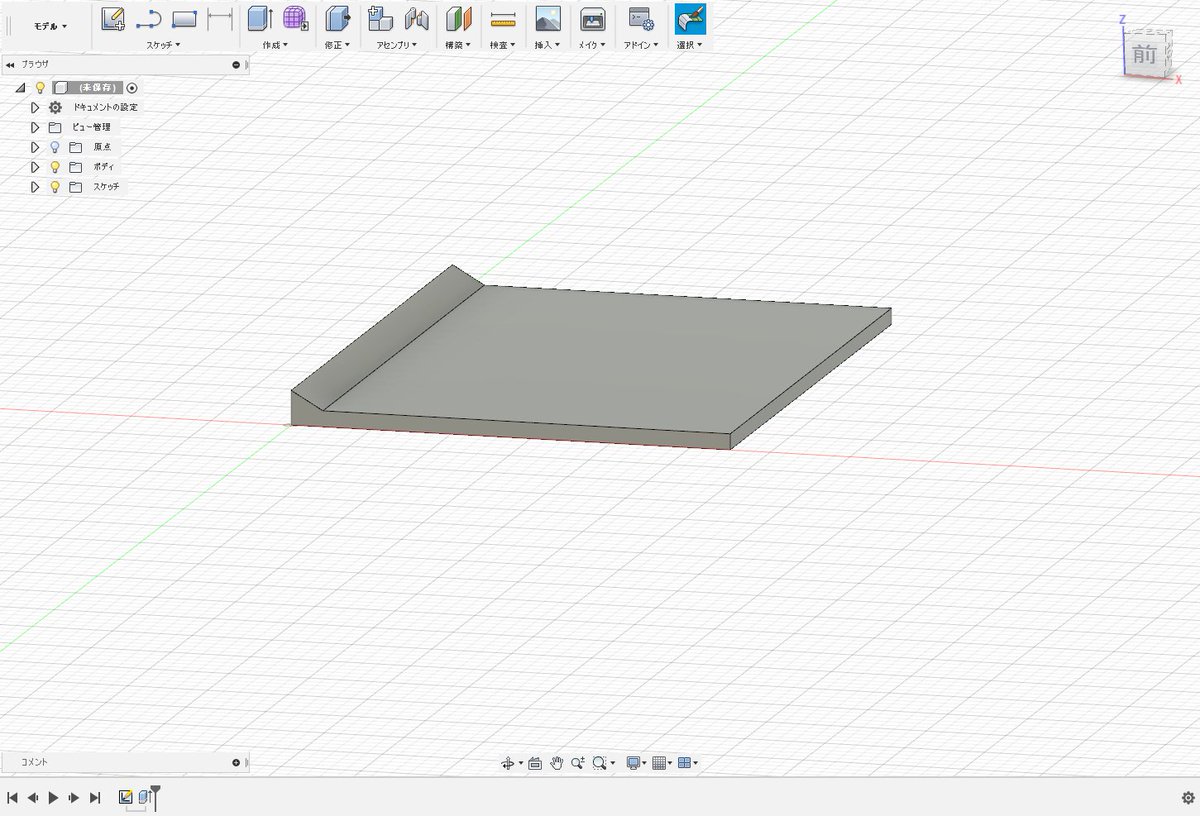Open the Viewports layout icon
The width and height of the screenshot is (1200, 816).
[x=686, y=763]
